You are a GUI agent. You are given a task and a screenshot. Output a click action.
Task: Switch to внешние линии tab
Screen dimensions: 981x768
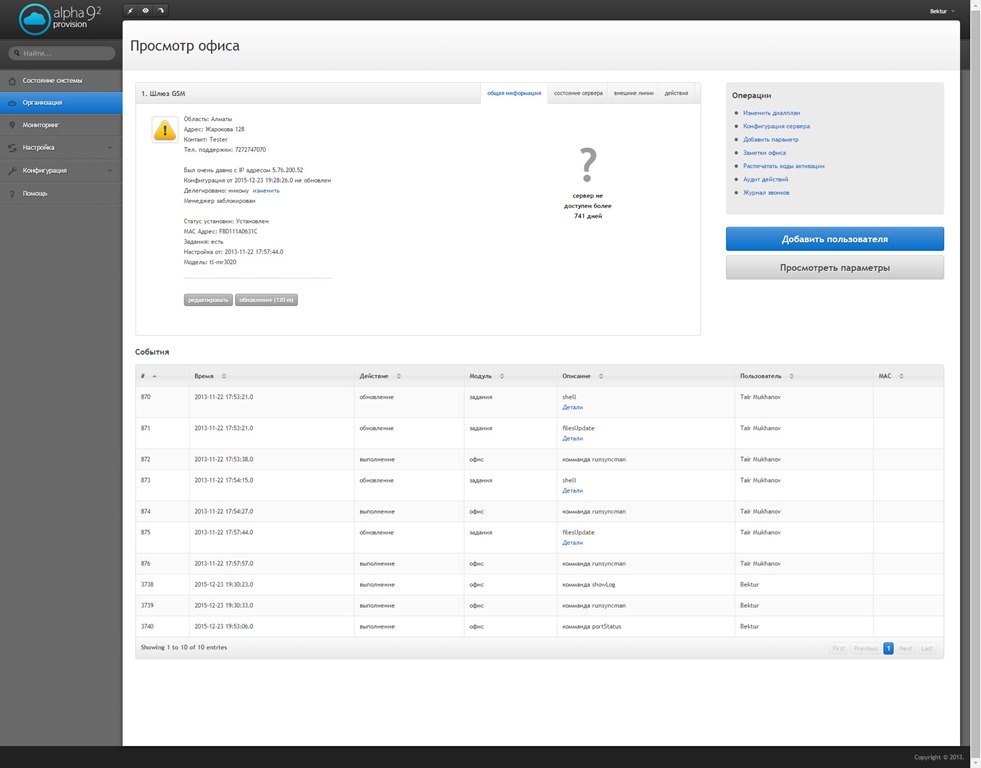coord(633,93)
